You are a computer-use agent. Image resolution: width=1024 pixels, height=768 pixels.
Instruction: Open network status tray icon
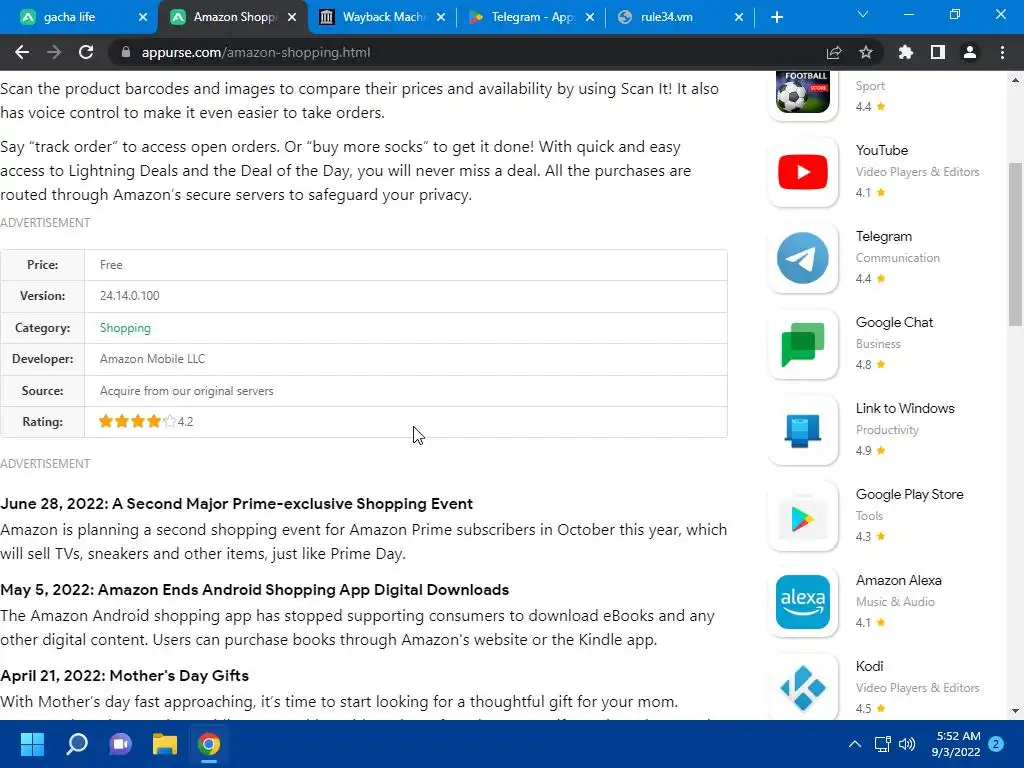coord(882,744)
